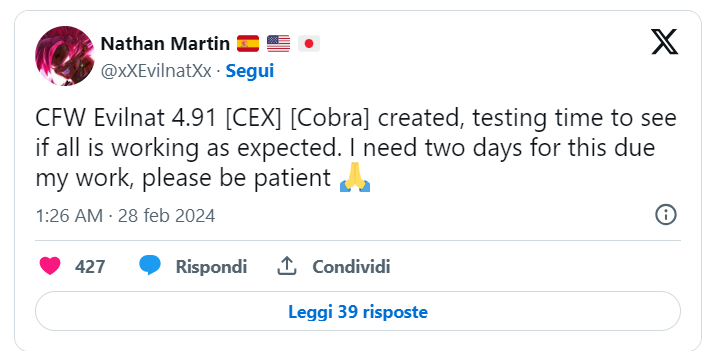Open the @xXEvilnatXx handle link
Screen dimensions: 714x361
(156, 71)
